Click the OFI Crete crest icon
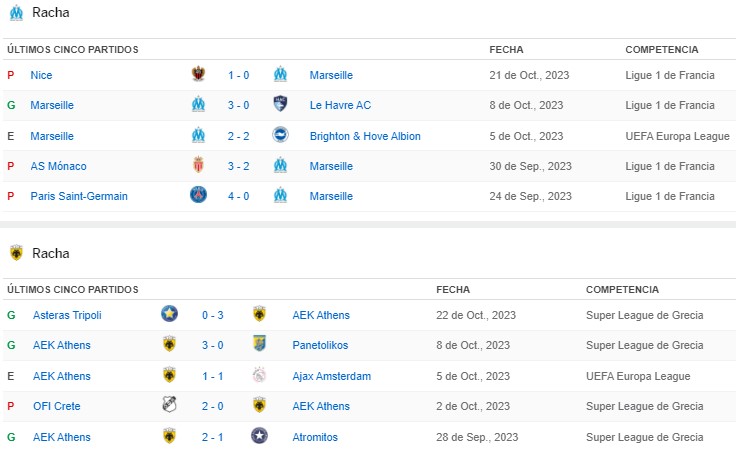This screenshot has width=736, height=451. [170, 406]
